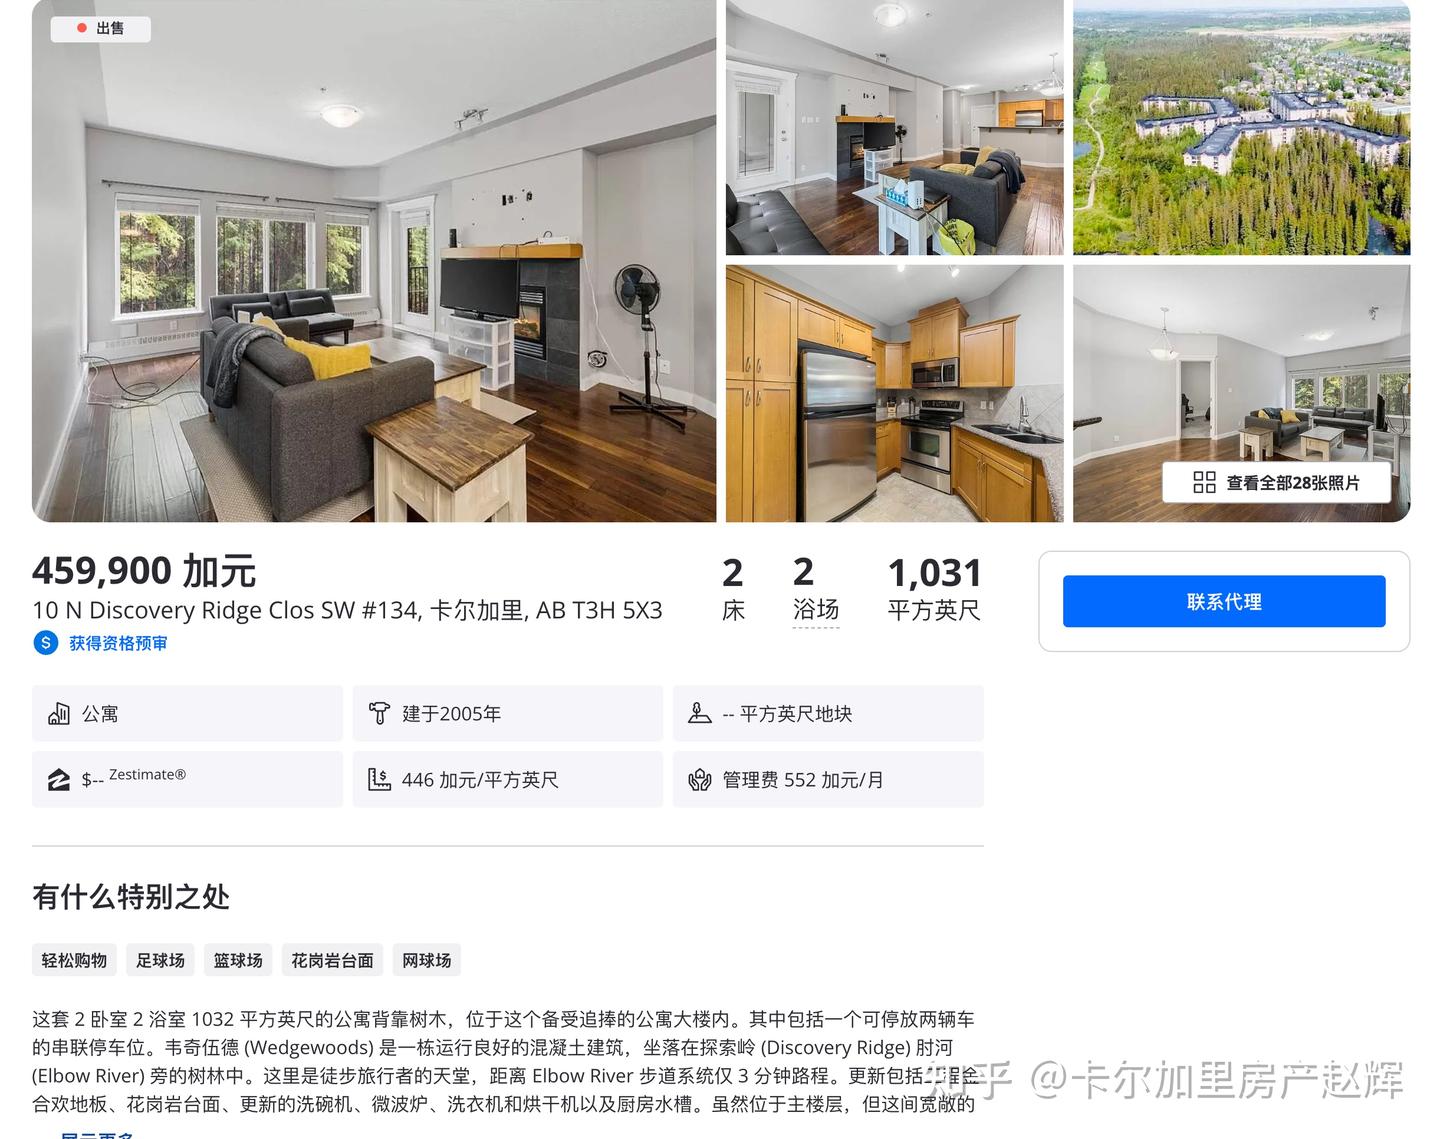The height and width of the screenshot is (1139, 1440).
Task: Select the 花岗岩台面 feature tag
Action: pyautogui.click(x=332, y=960)
